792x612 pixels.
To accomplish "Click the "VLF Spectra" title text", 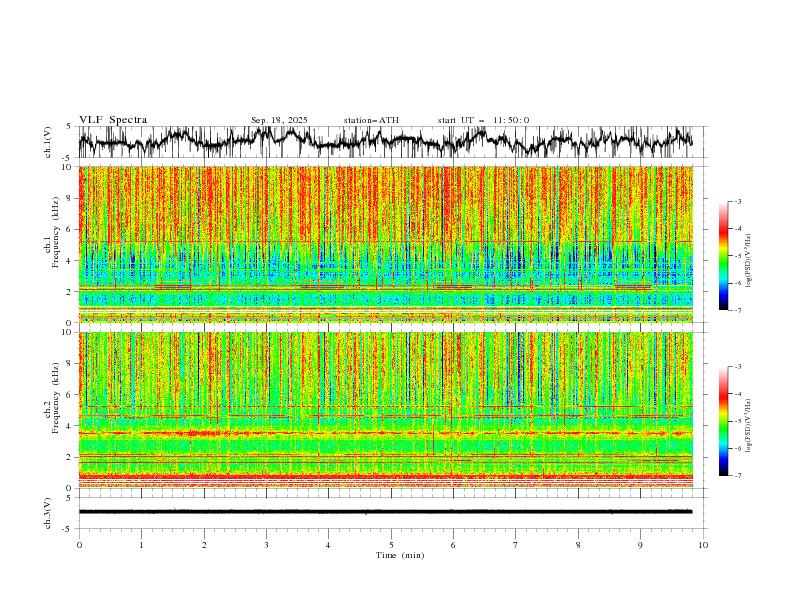I will click(113, 120).
